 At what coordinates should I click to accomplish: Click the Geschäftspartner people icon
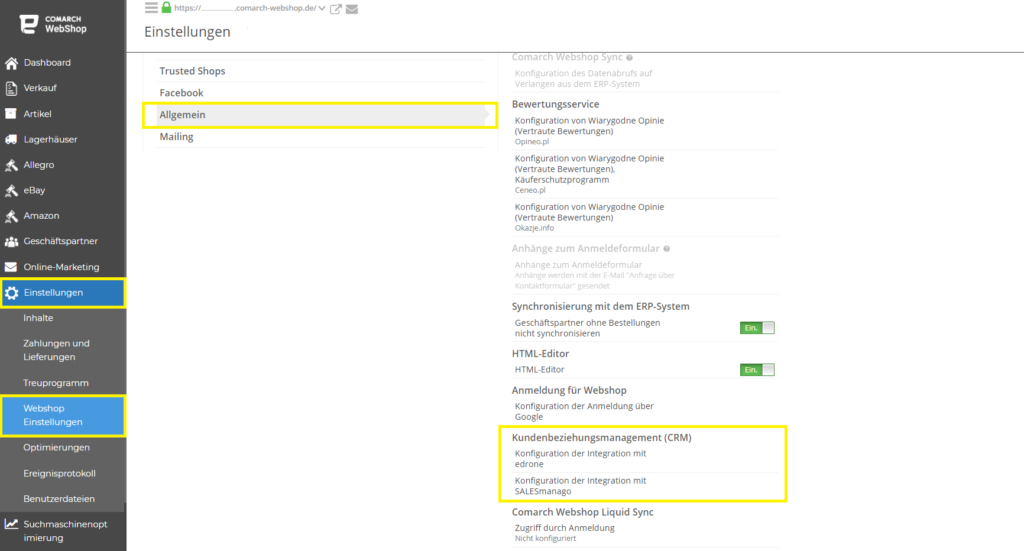(x=11, y=242)
